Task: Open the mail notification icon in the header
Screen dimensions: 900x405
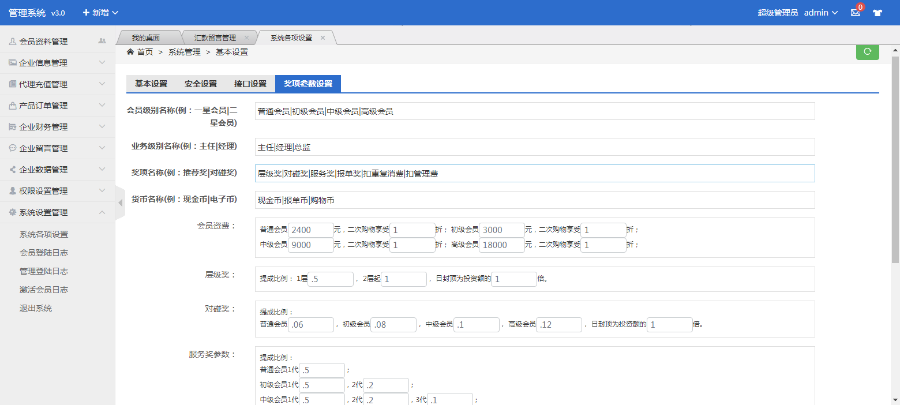Action: 855,12
